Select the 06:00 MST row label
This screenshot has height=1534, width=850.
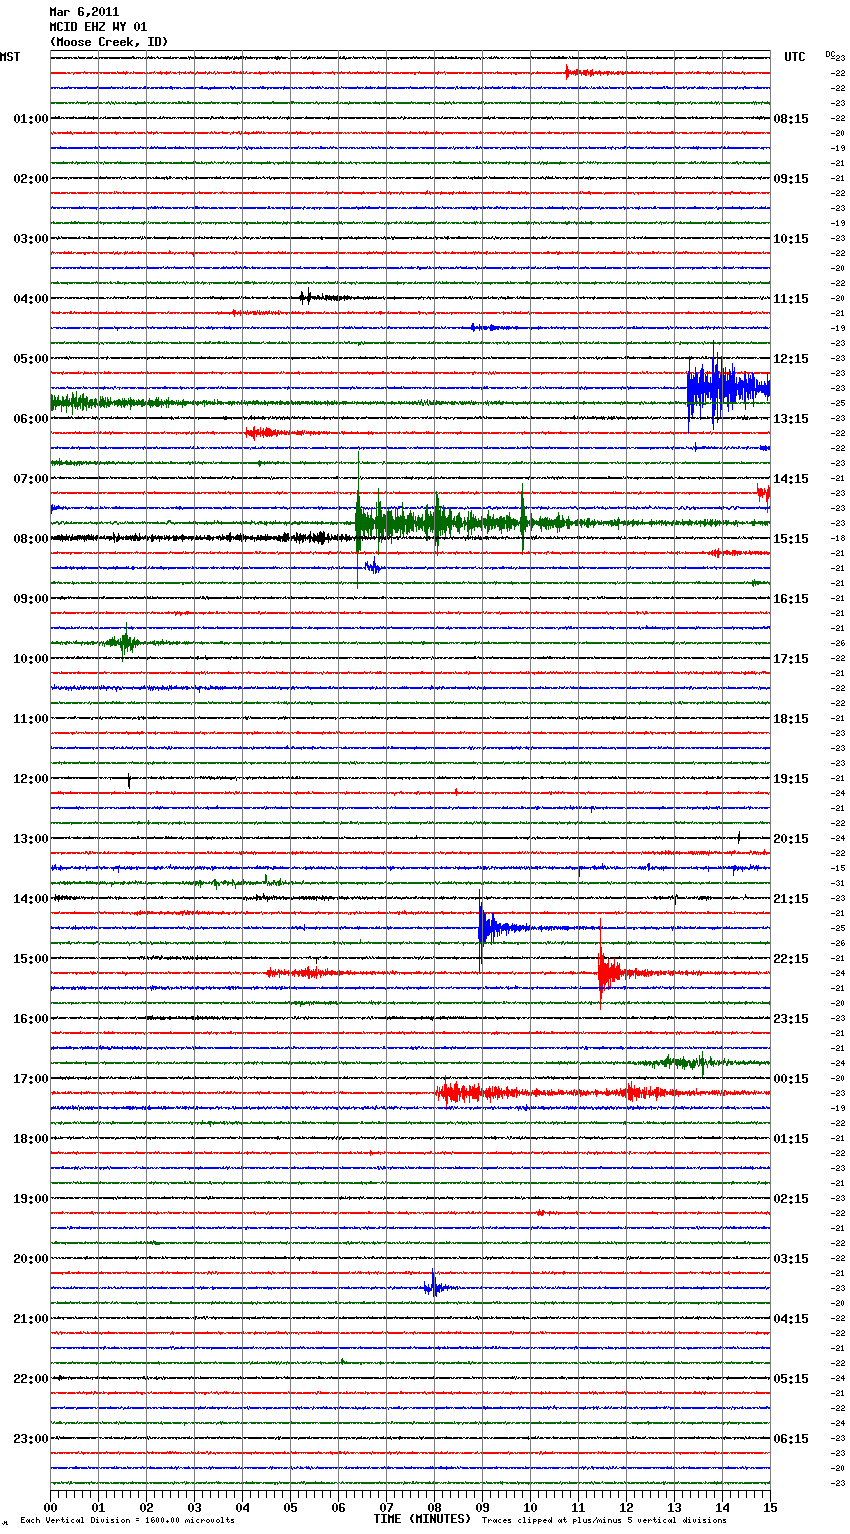click(x=31, y=419)
